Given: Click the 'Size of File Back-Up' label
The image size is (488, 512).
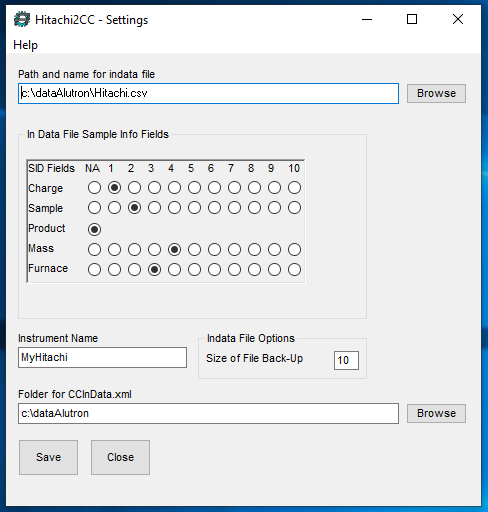Looking at the screenshot, I should click(x=254, y=358).
